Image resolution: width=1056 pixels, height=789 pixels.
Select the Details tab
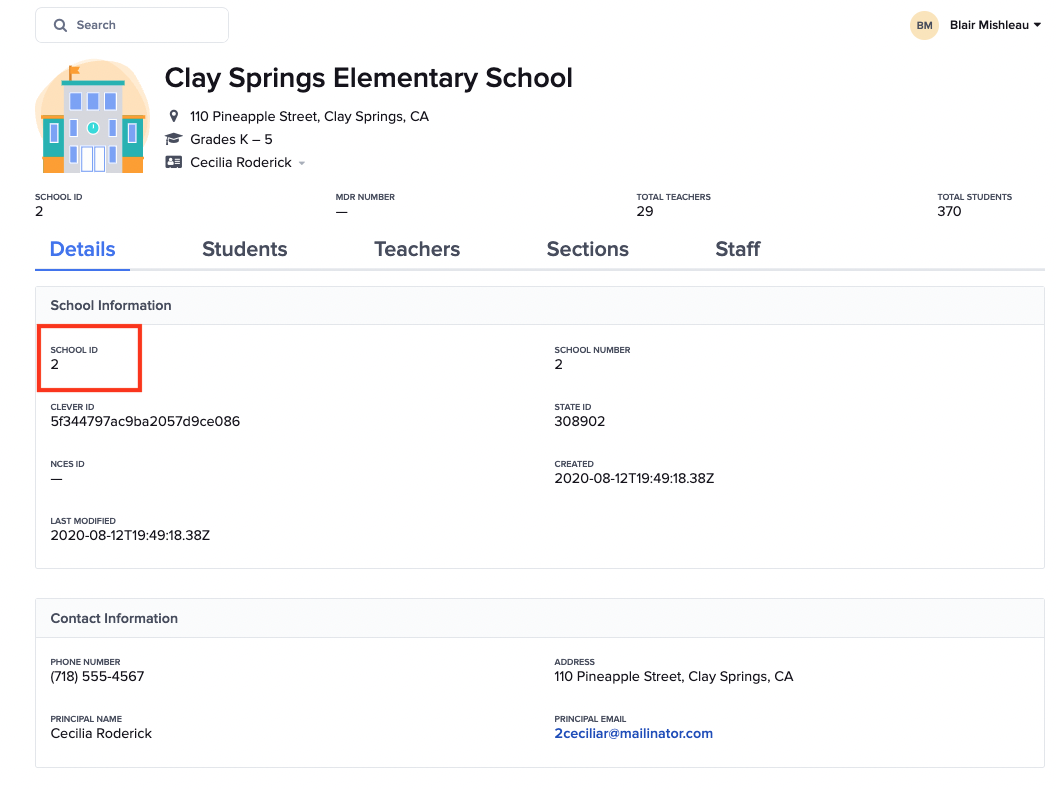(83, 250)
